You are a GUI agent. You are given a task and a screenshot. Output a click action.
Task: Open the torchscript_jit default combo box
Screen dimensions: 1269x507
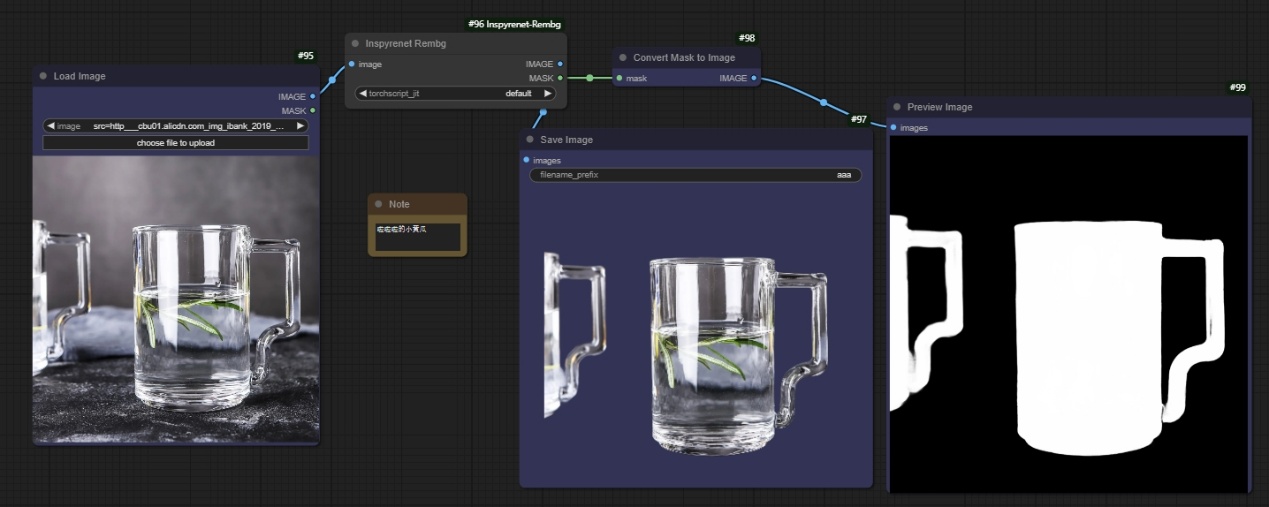point(456,93)
